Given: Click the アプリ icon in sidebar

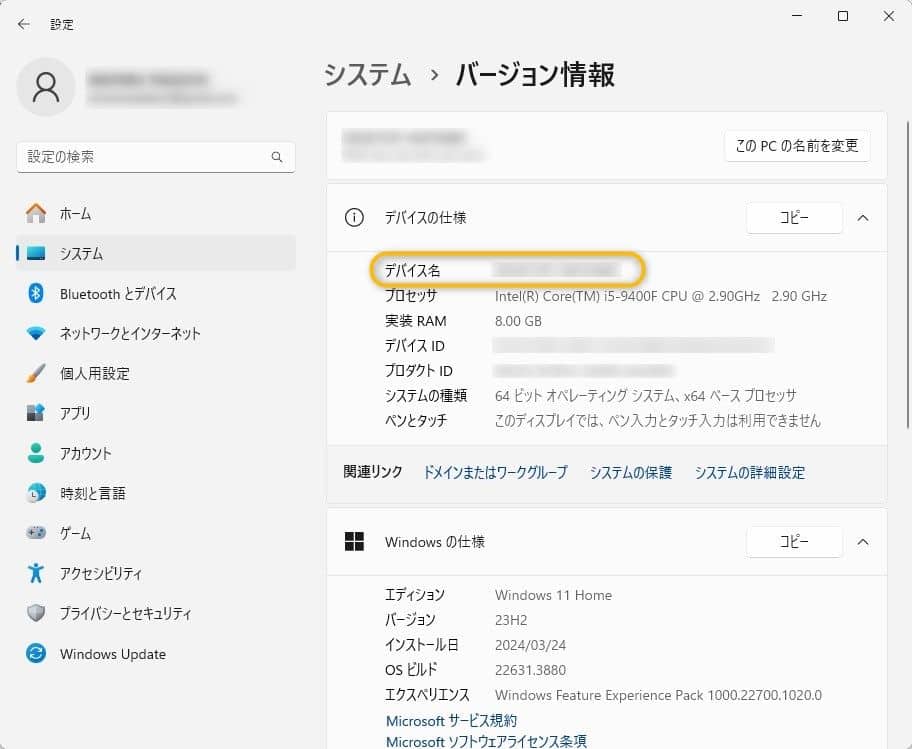Looking at the screenshot, I should pyautogui.click(x=35, y=413).
